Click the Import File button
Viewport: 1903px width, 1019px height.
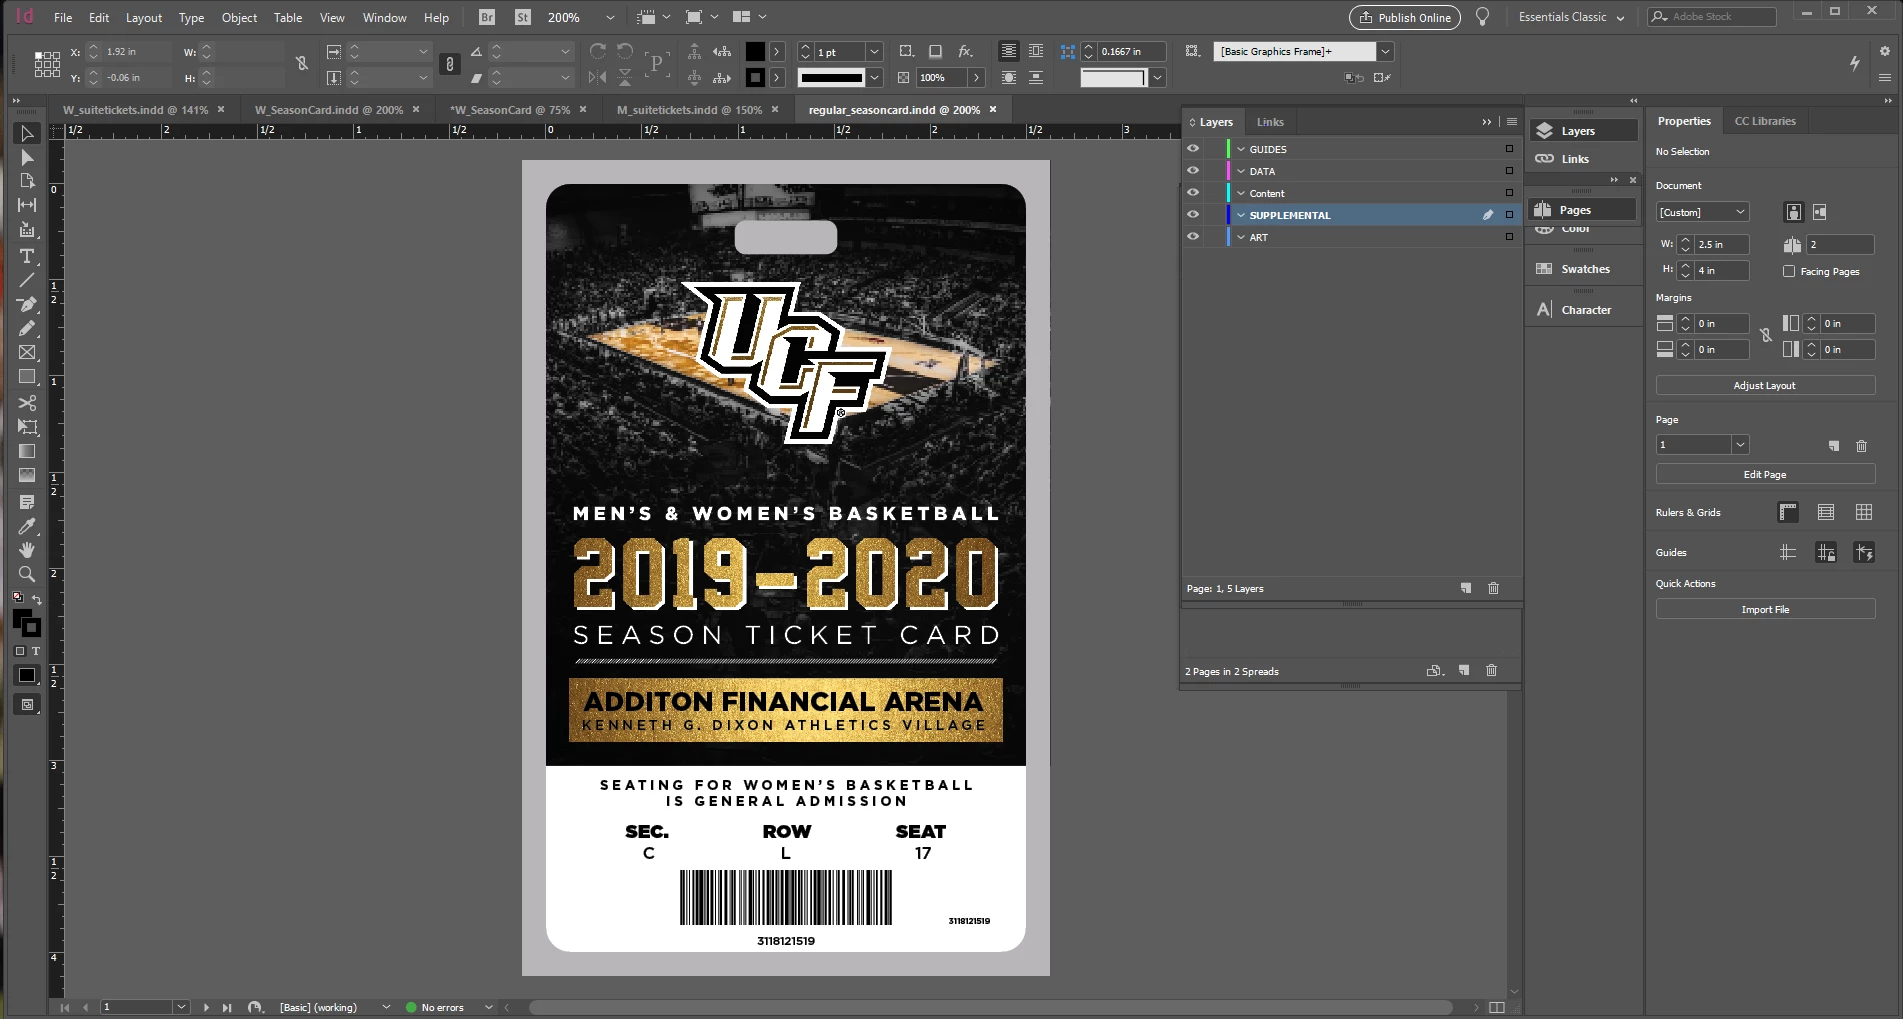(1765, 609)
